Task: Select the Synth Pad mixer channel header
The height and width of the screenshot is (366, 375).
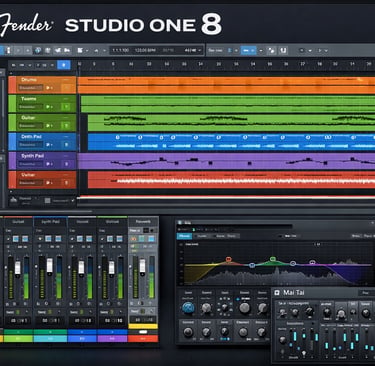Action: [x=50, y=222]
